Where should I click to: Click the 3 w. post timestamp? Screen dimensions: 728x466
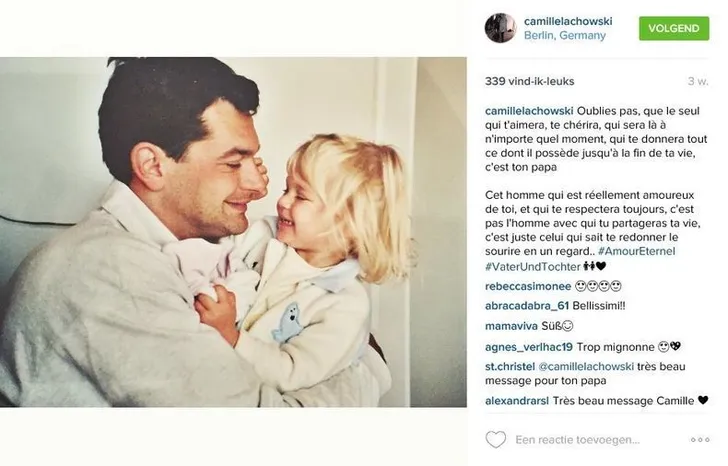click(698, 81)
